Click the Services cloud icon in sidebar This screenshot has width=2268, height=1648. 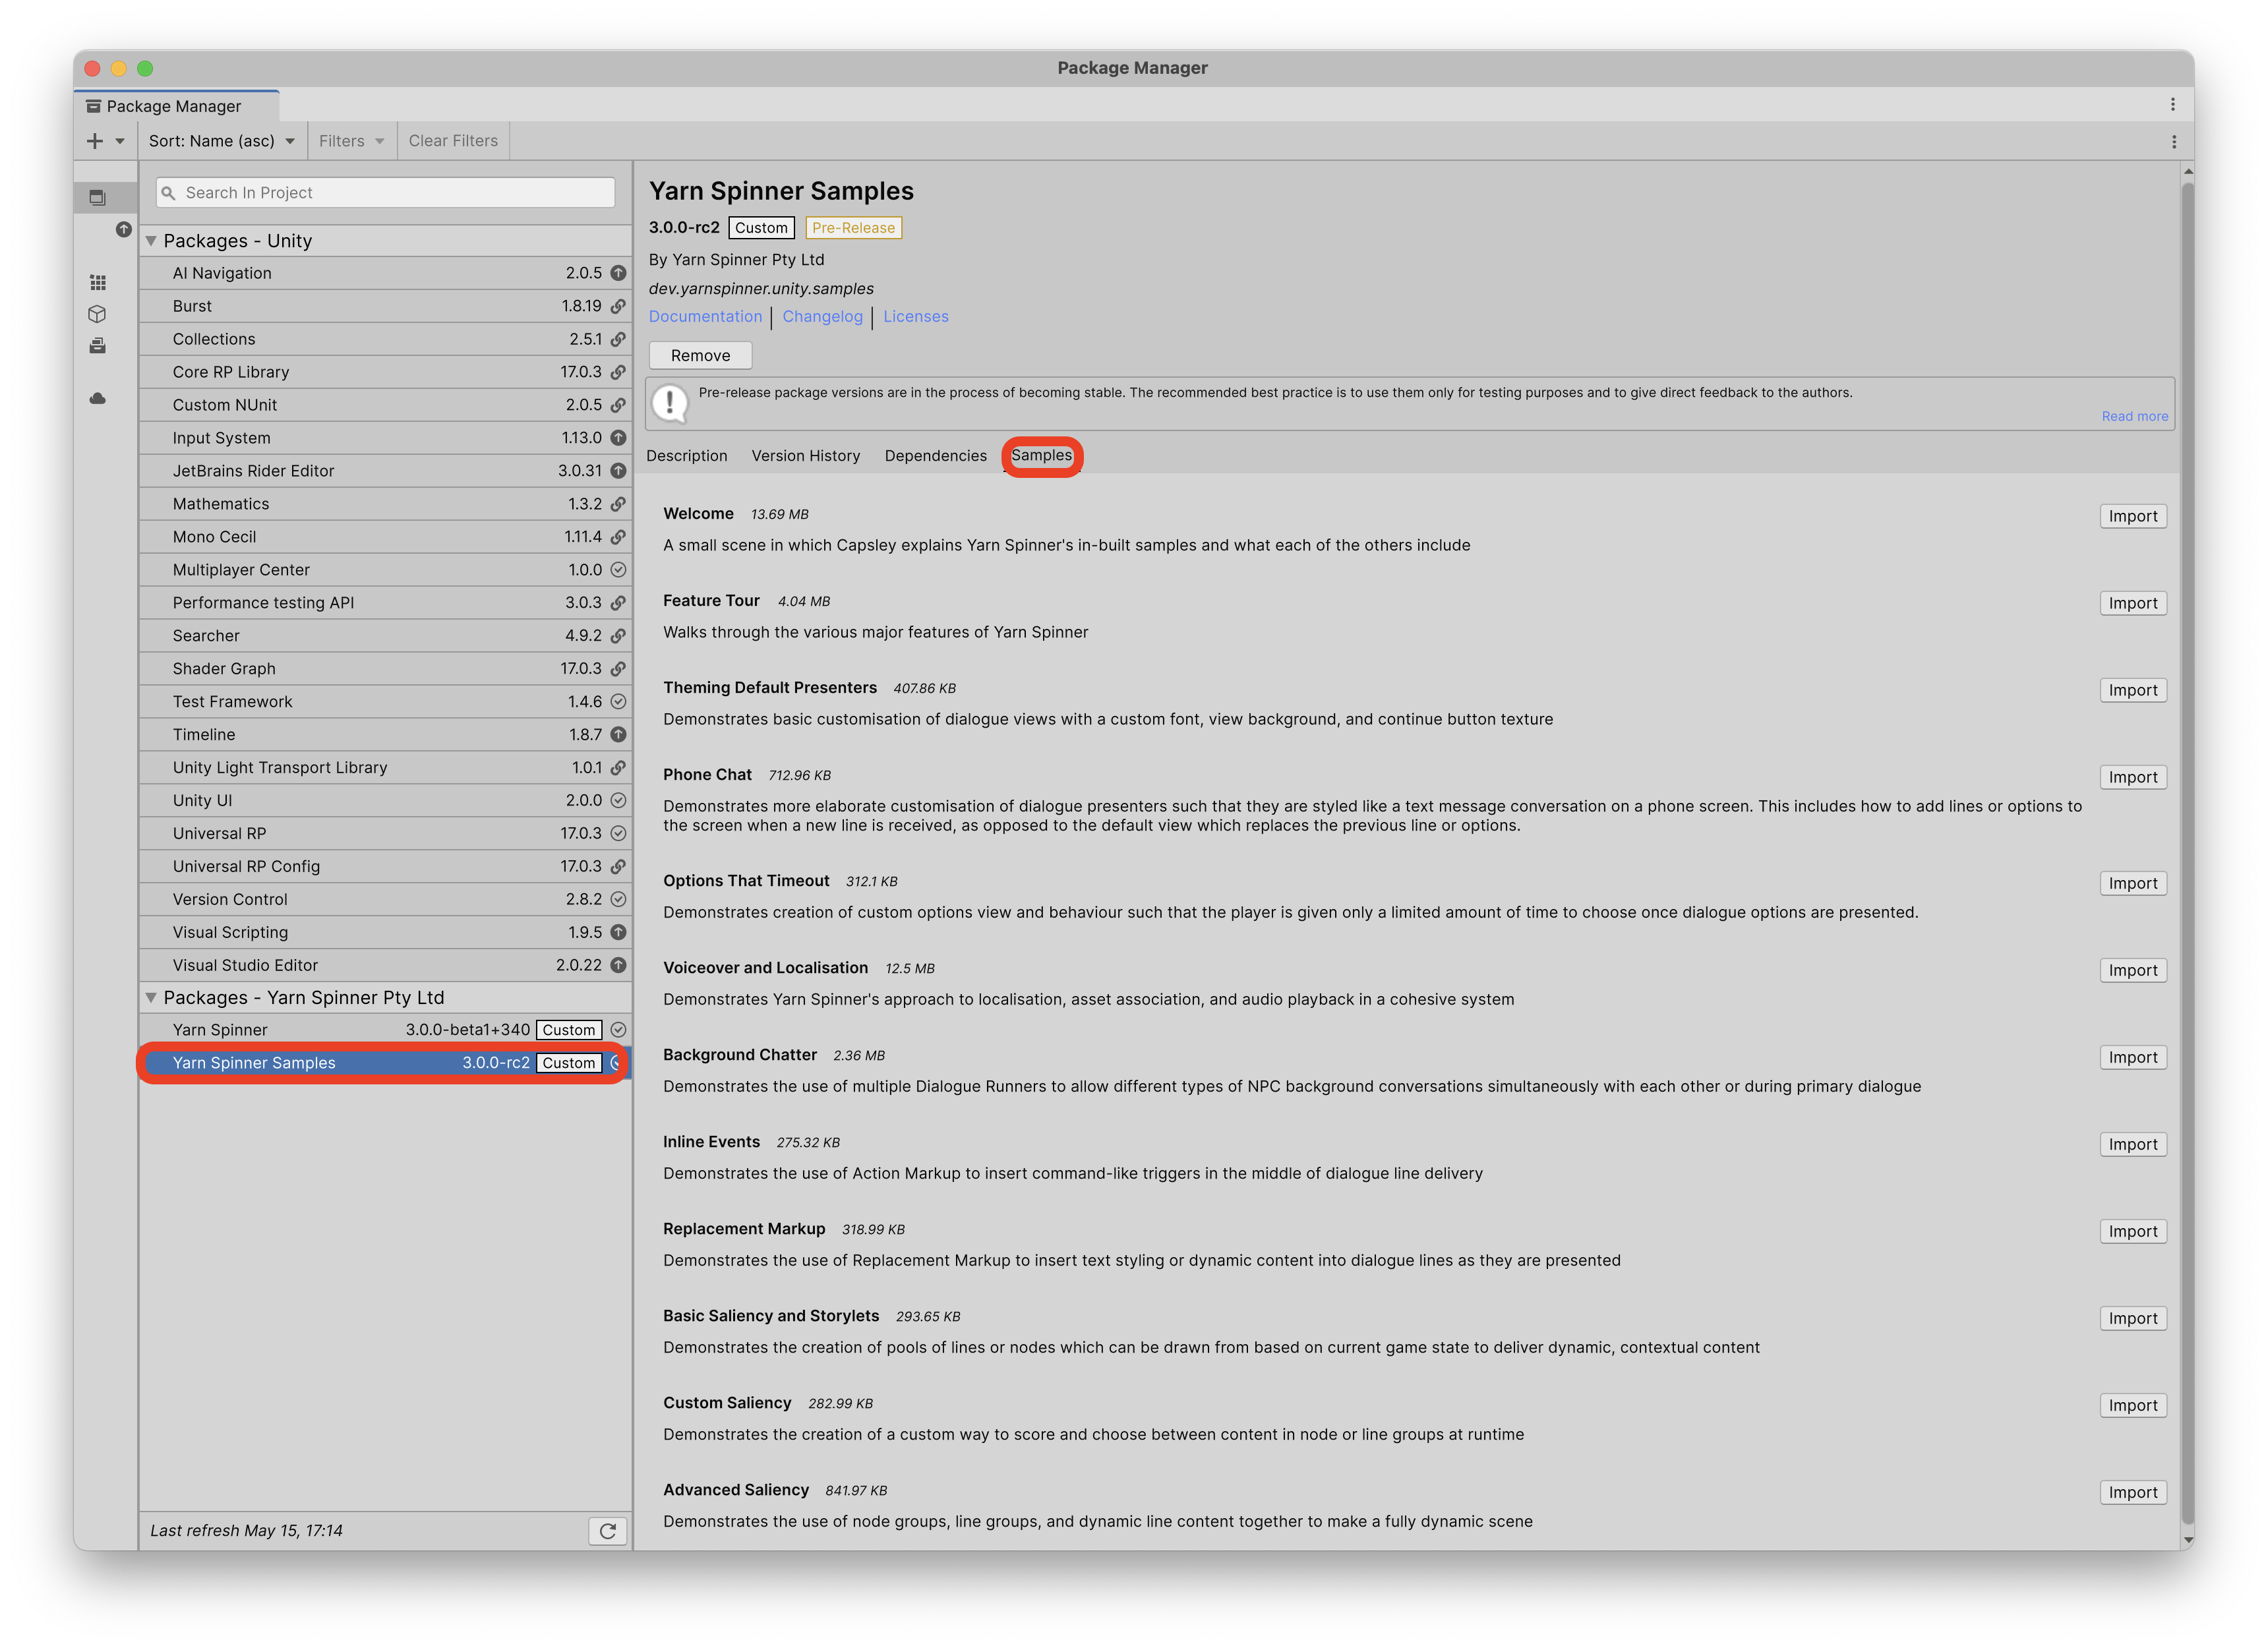pos(97,398)
